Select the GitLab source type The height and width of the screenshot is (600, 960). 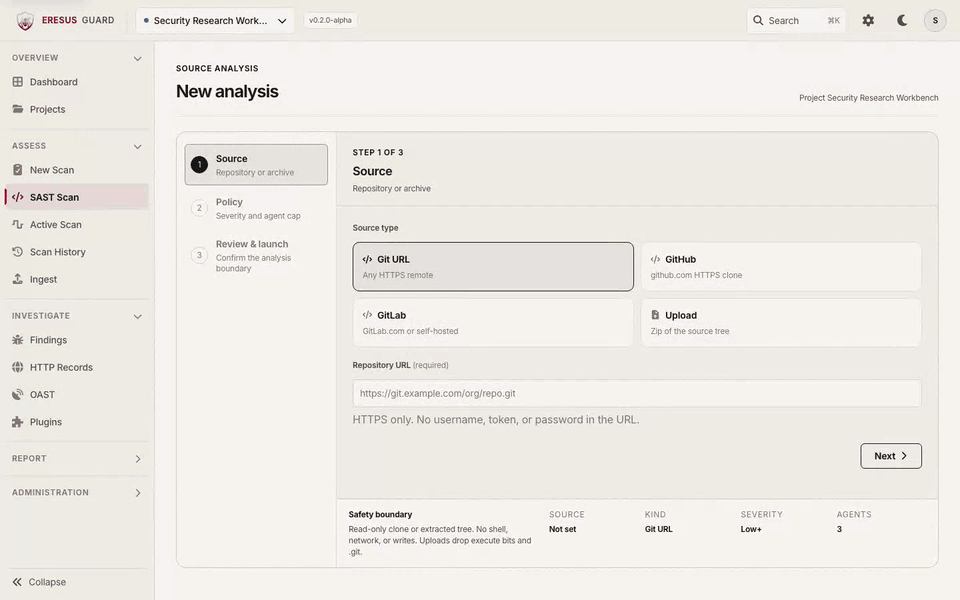pos(493,323)
